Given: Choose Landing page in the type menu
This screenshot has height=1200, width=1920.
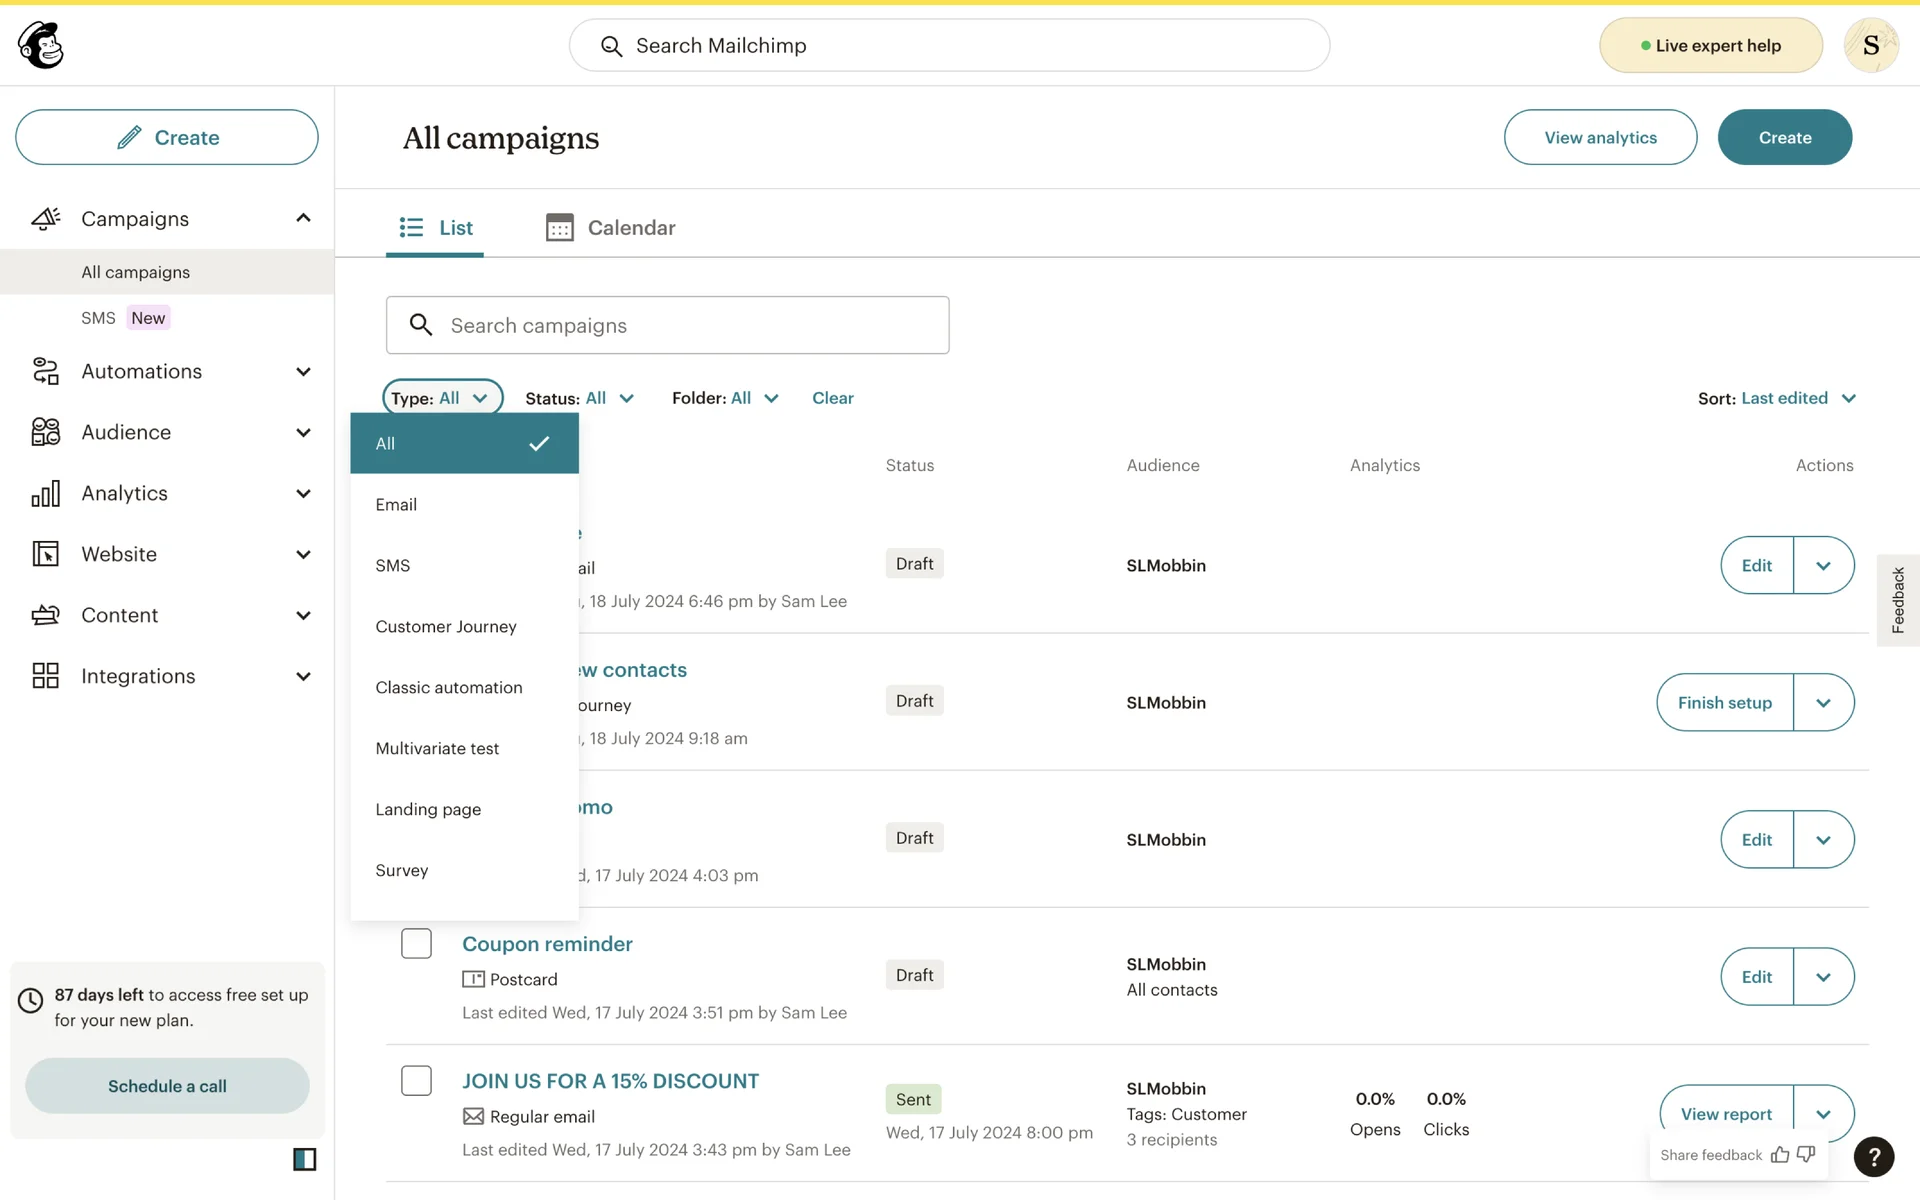Looking at the screenshot, I should pyautogui.click(x=428, y=809).
